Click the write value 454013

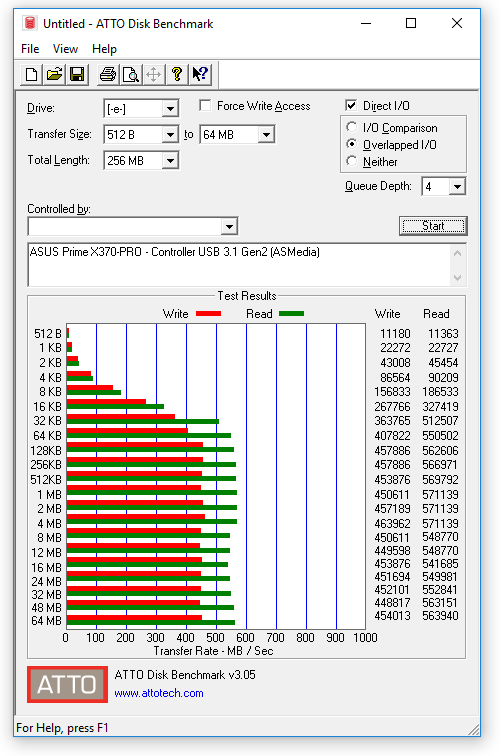pyautogui.click(x=393, y=615)
